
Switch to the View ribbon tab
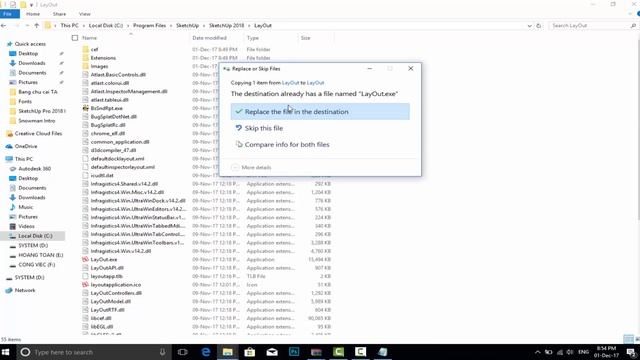click(84, 14)
